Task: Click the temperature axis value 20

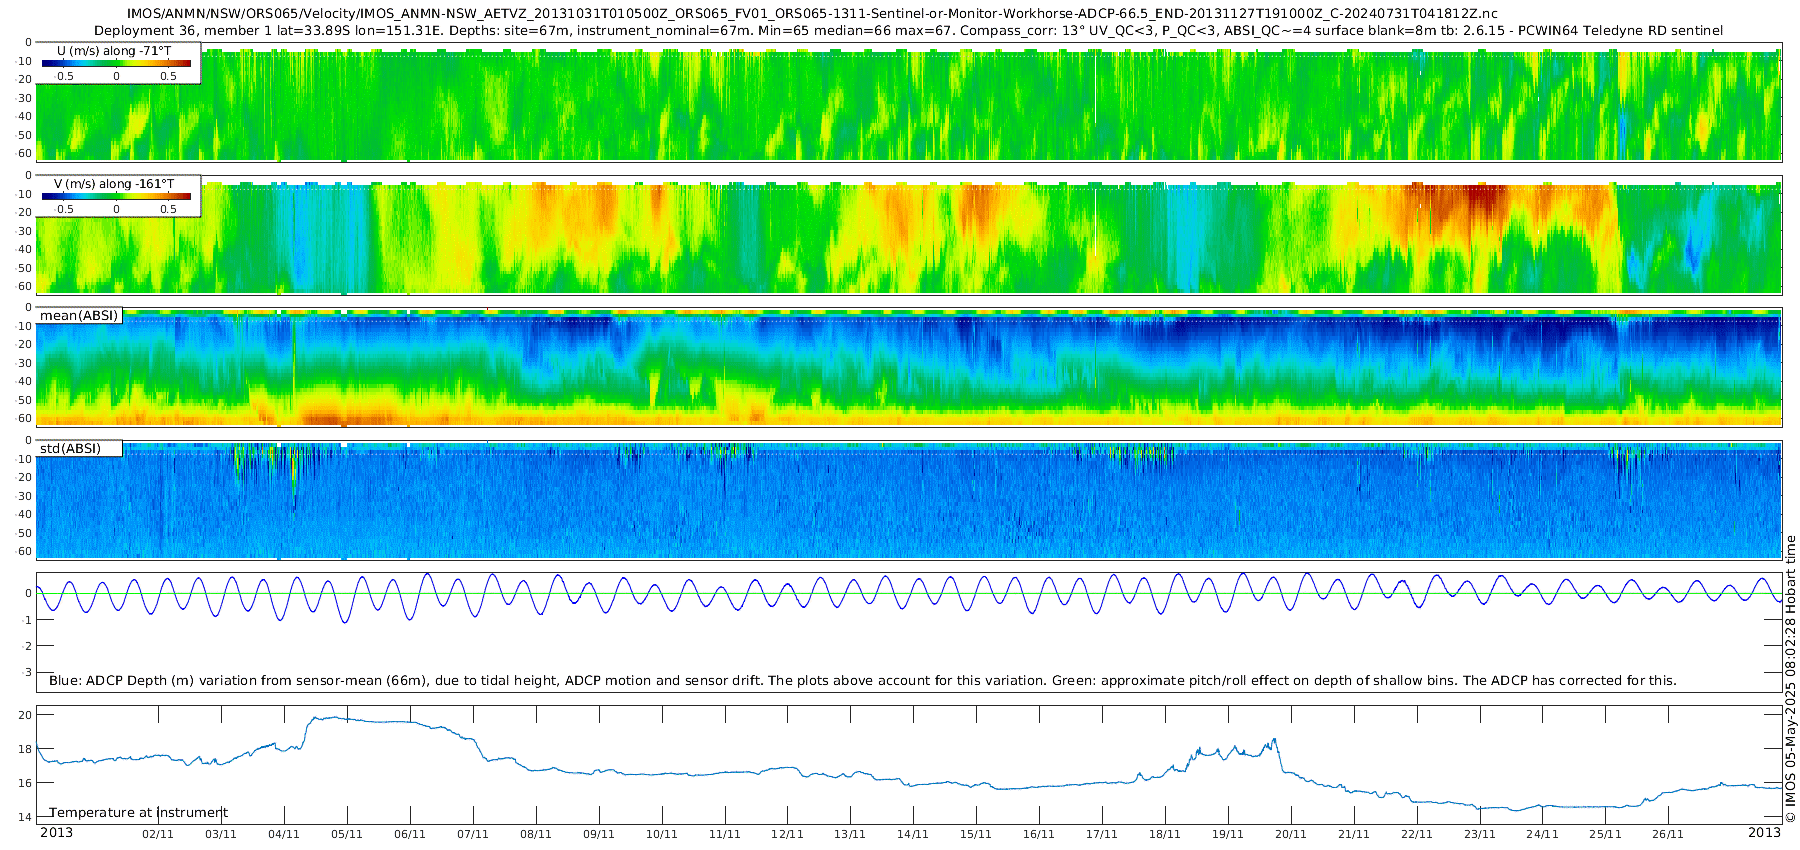Action: click(x=25, y=715)
